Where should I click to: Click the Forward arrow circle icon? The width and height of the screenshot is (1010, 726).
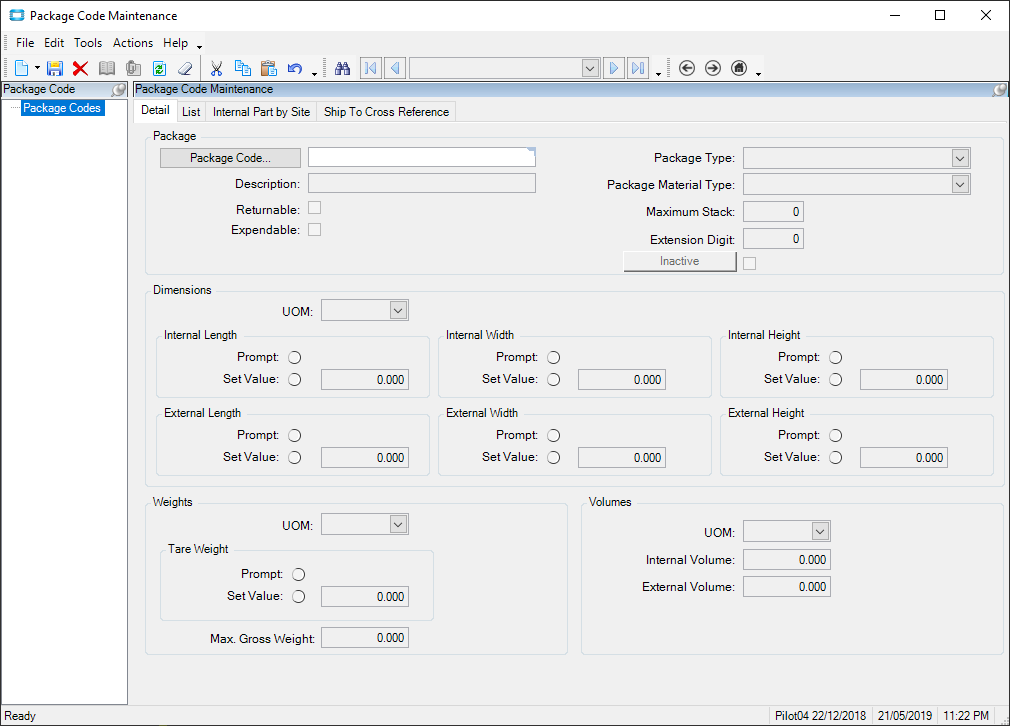coord(713,68)
